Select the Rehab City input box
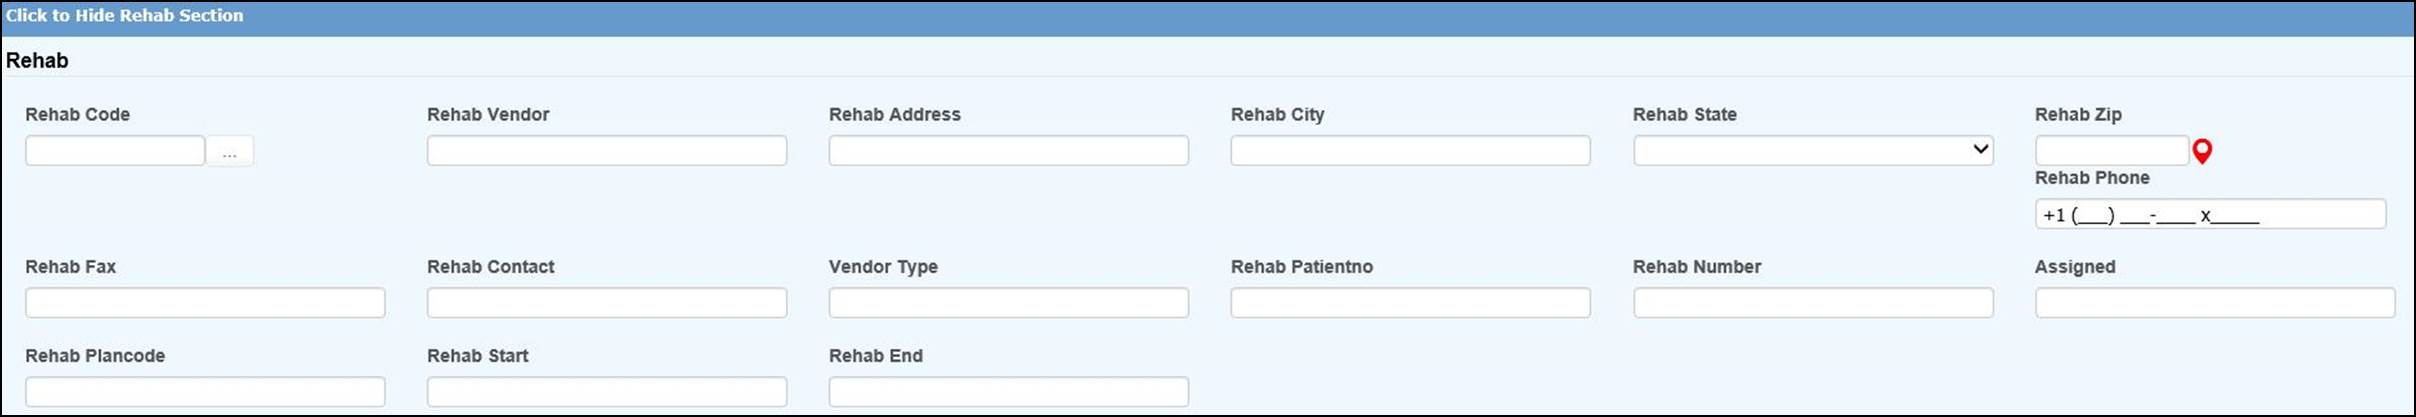The height and width of the screenshot is (417, 2416). point(1410,151)
